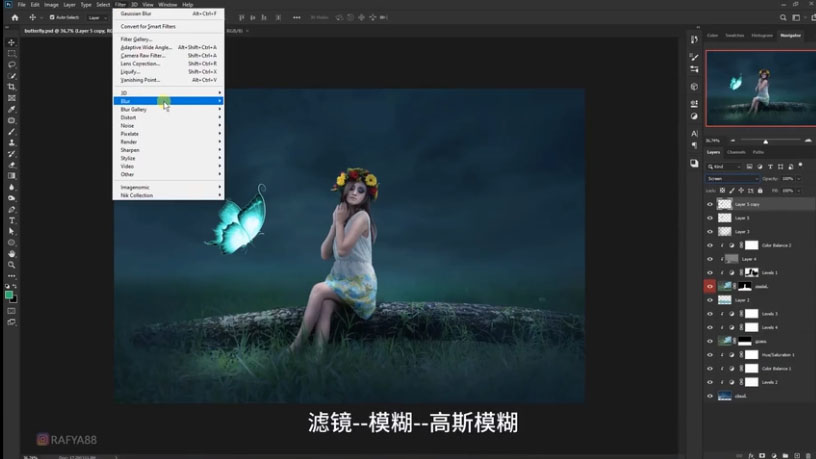Open the Search icon at top right

tap(783, 18)
